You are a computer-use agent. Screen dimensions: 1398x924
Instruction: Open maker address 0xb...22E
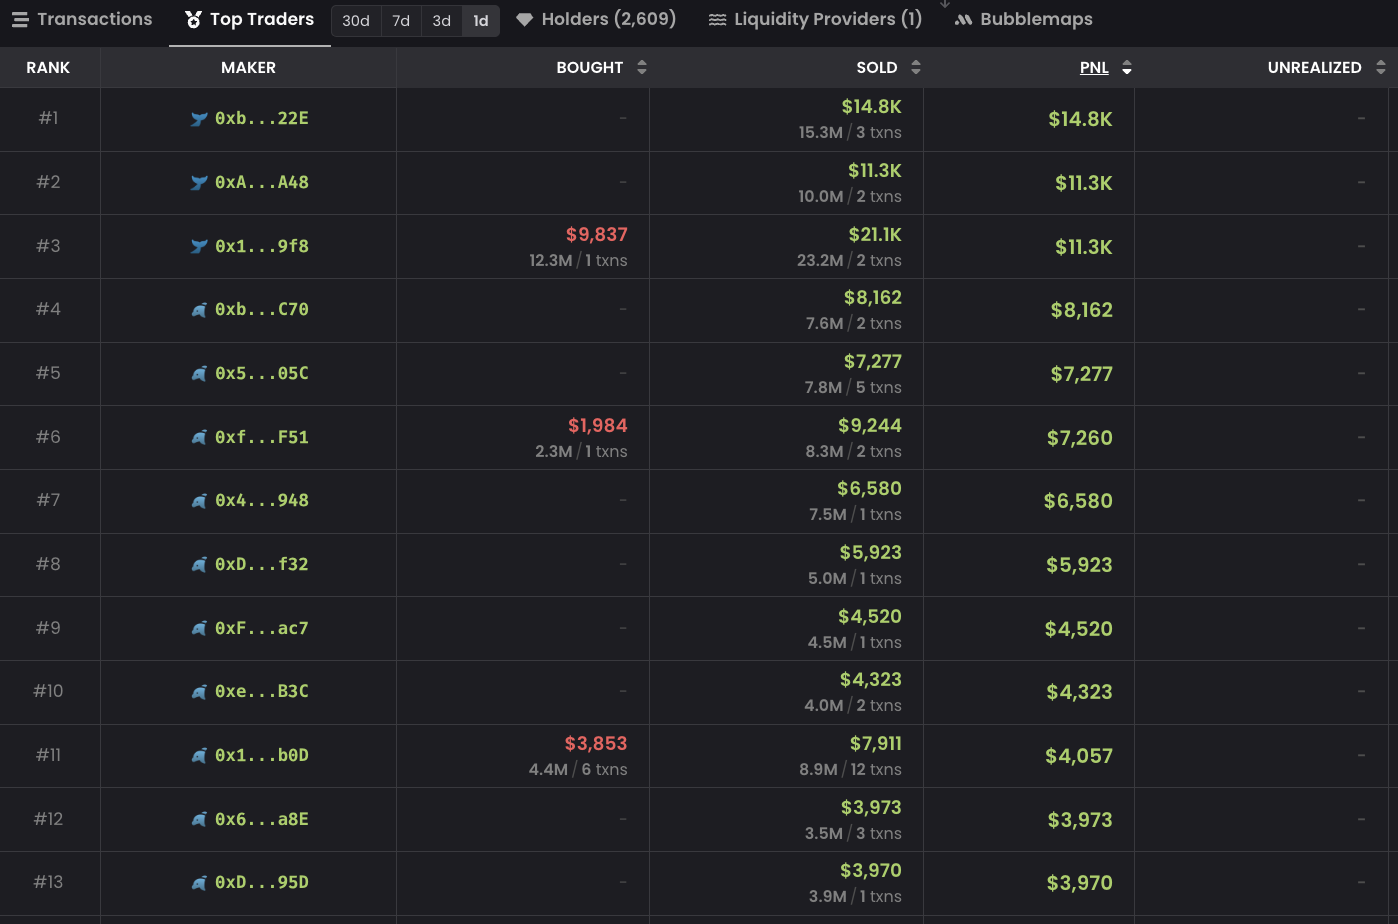(x=262, y=119)
